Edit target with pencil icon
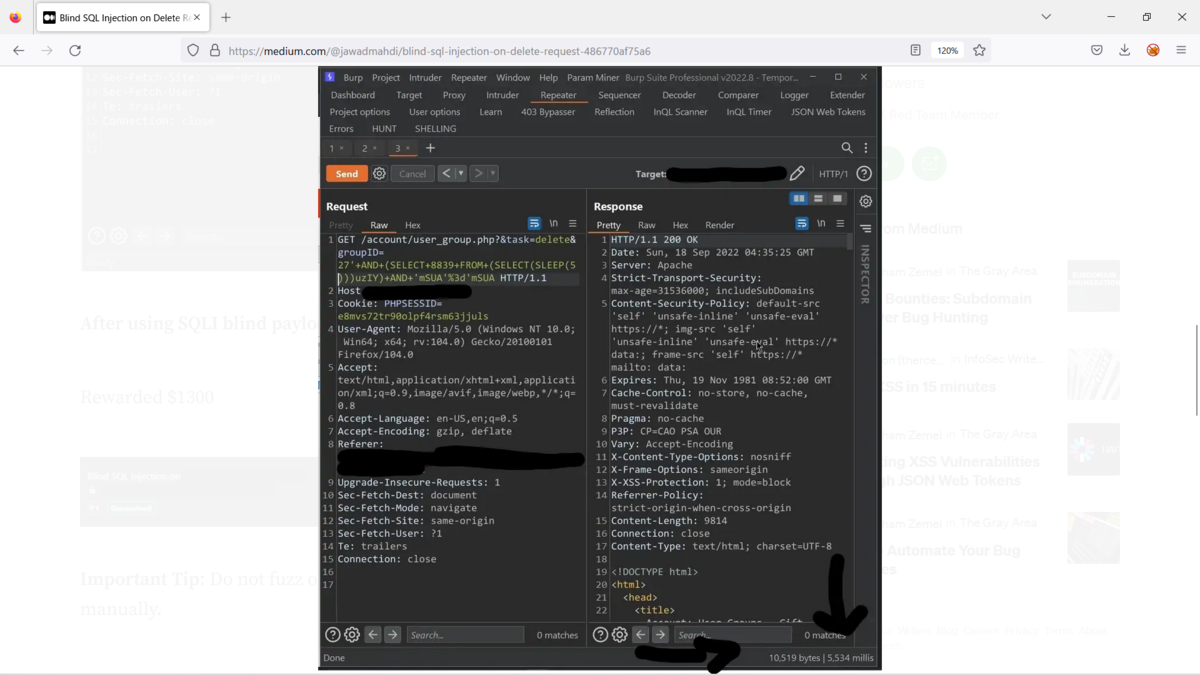 coord(797,173)
